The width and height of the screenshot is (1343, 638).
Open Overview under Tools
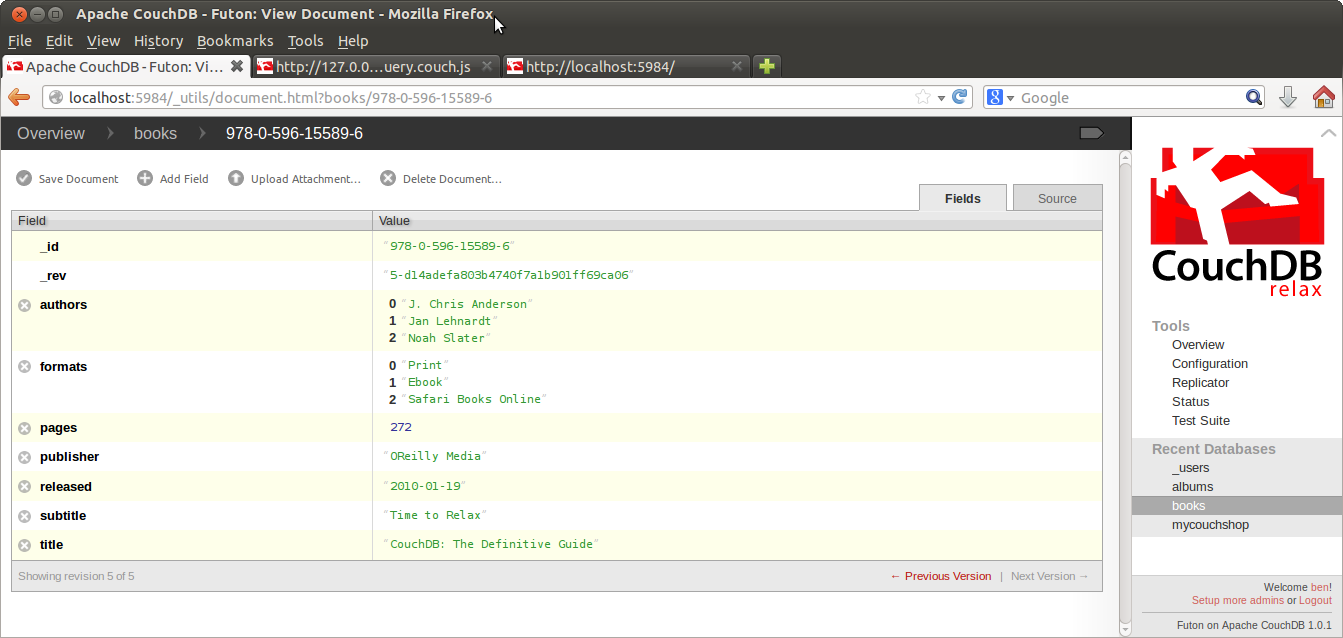(1198, 345)
